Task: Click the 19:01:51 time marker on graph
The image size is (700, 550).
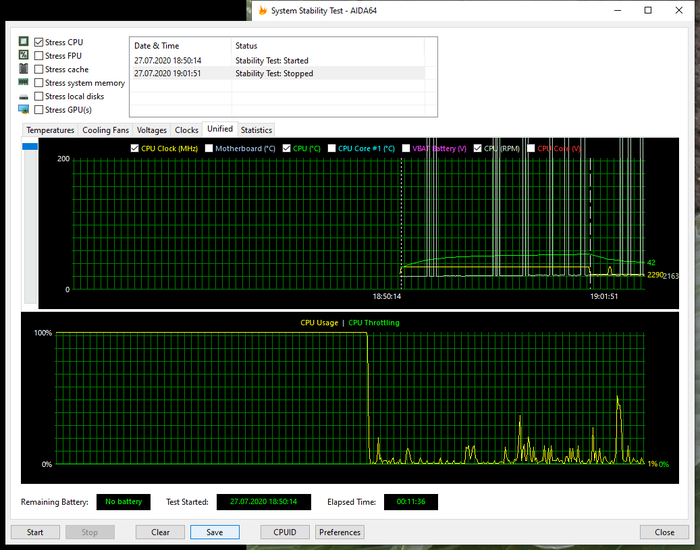Action: click(x=604, y=296)
